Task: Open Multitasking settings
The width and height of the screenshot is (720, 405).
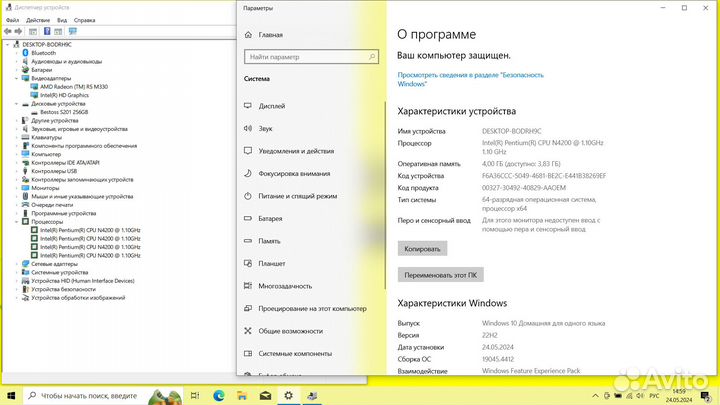Action: point(285,286)
